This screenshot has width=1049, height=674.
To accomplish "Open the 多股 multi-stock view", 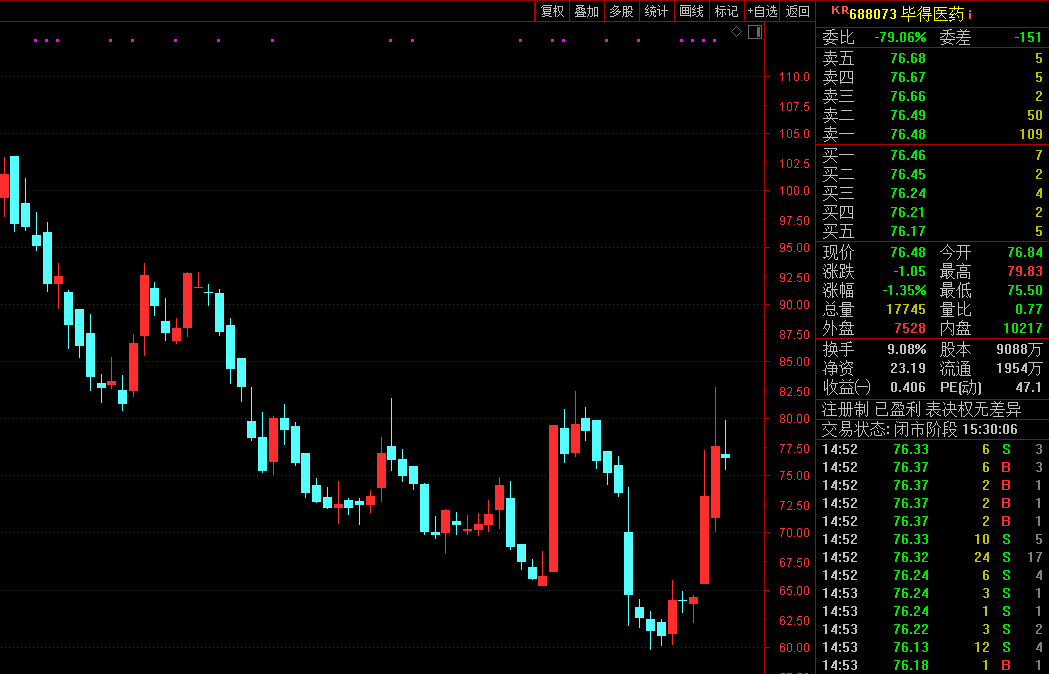I will pos(621,11).
